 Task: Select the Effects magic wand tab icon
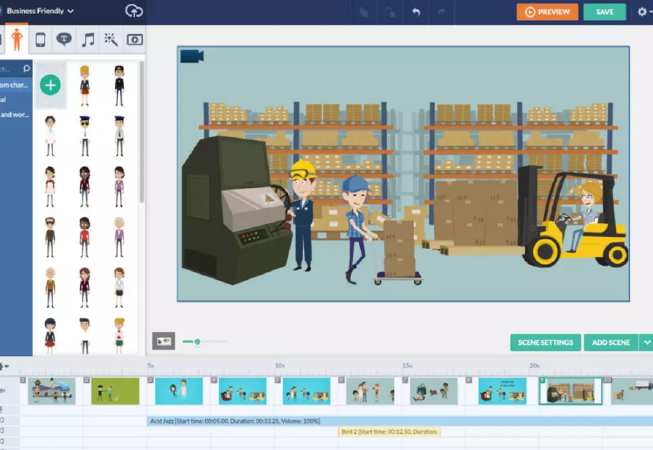(x=111, y=40)
